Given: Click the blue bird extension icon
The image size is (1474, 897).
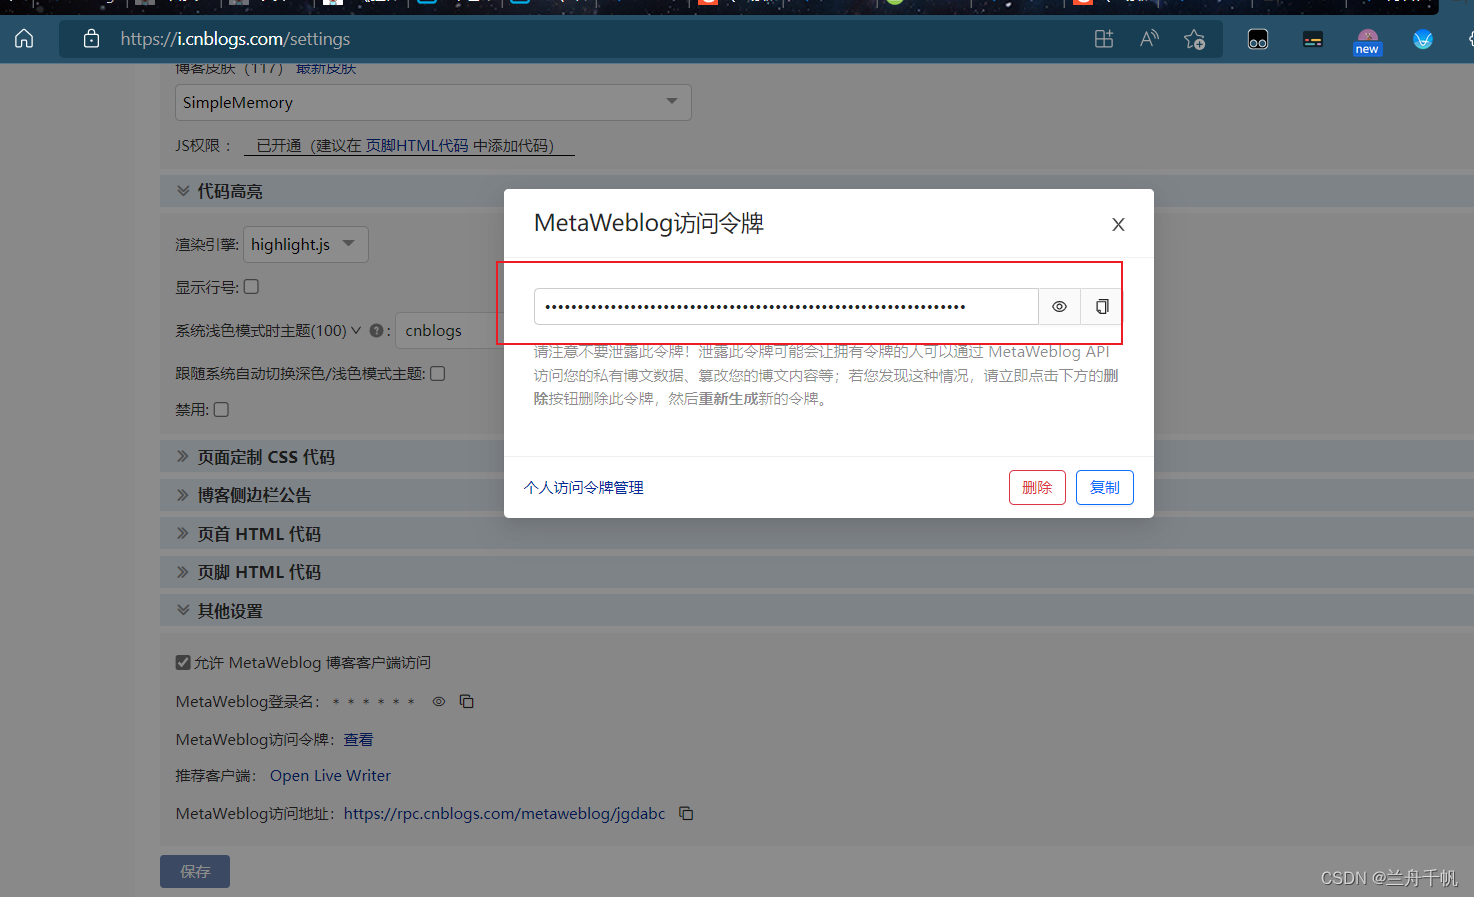Looking at the screenshot, I should click(1423, 40).
